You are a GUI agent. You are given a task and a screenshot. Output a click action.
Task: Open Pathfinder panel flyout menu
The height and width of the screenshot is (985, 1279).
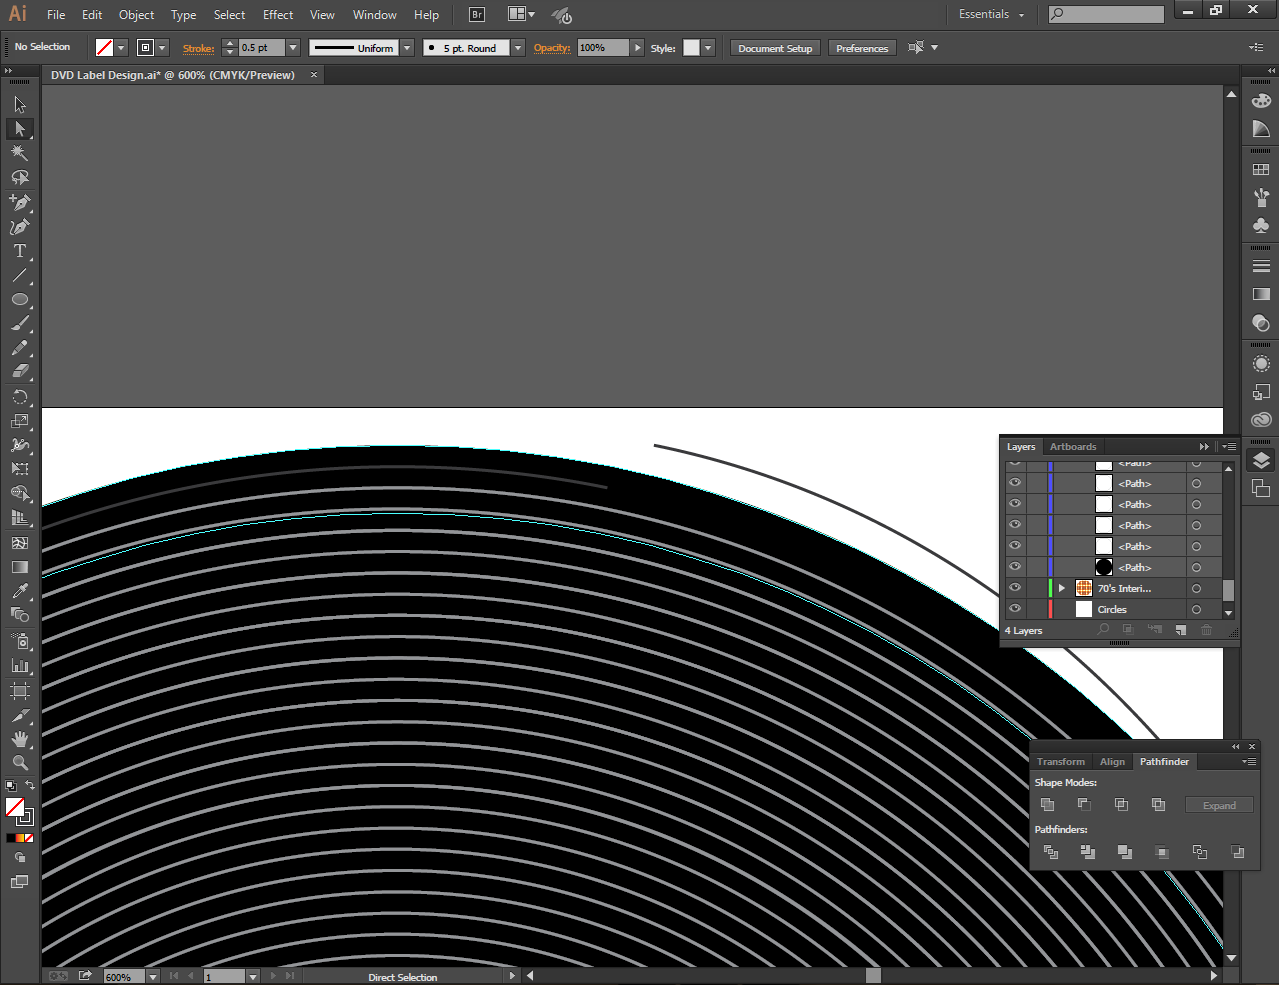tap(1249, 762)
